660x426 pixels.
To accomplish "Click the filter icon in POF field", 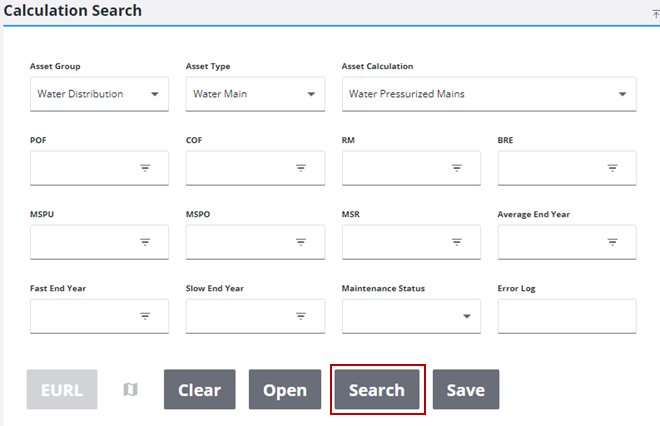I will tap(145, 168).
